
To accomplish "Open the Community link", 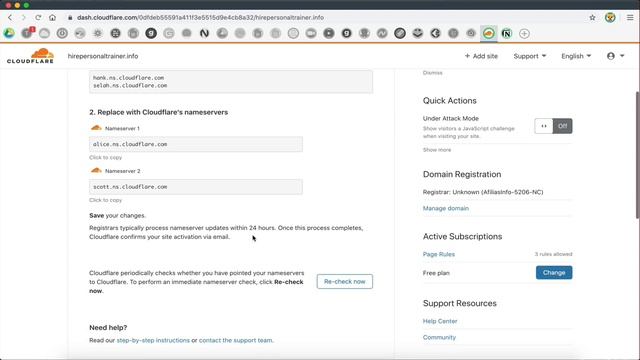I will [x=439, y=338].
